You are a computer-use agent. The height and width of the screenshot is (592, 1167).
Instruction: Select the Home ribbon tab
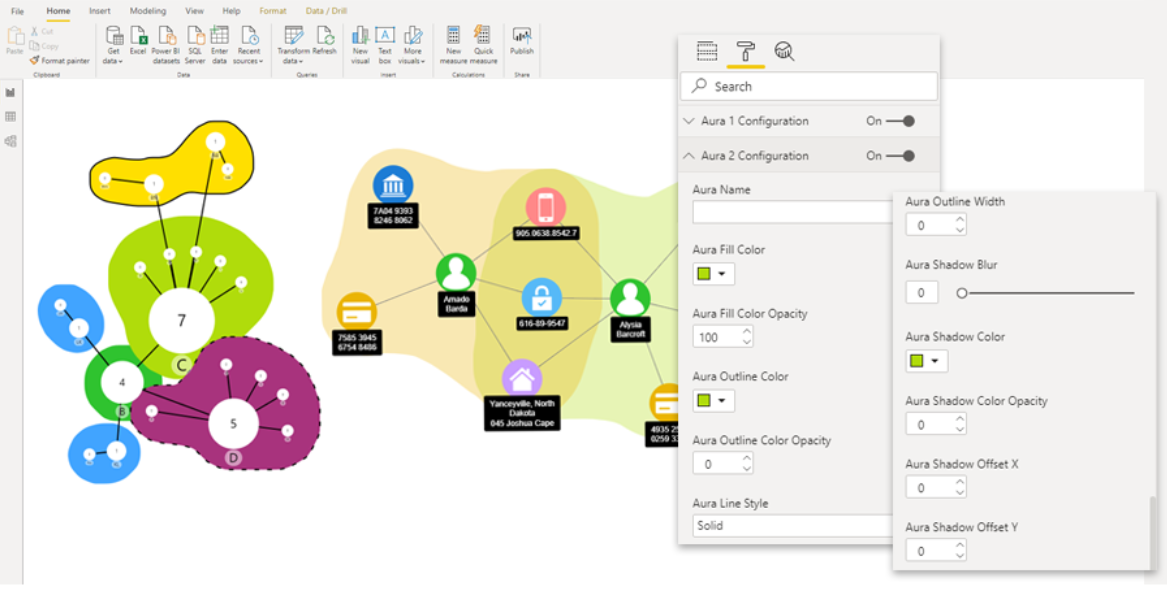pyautogui.click(x=58, y=11)
